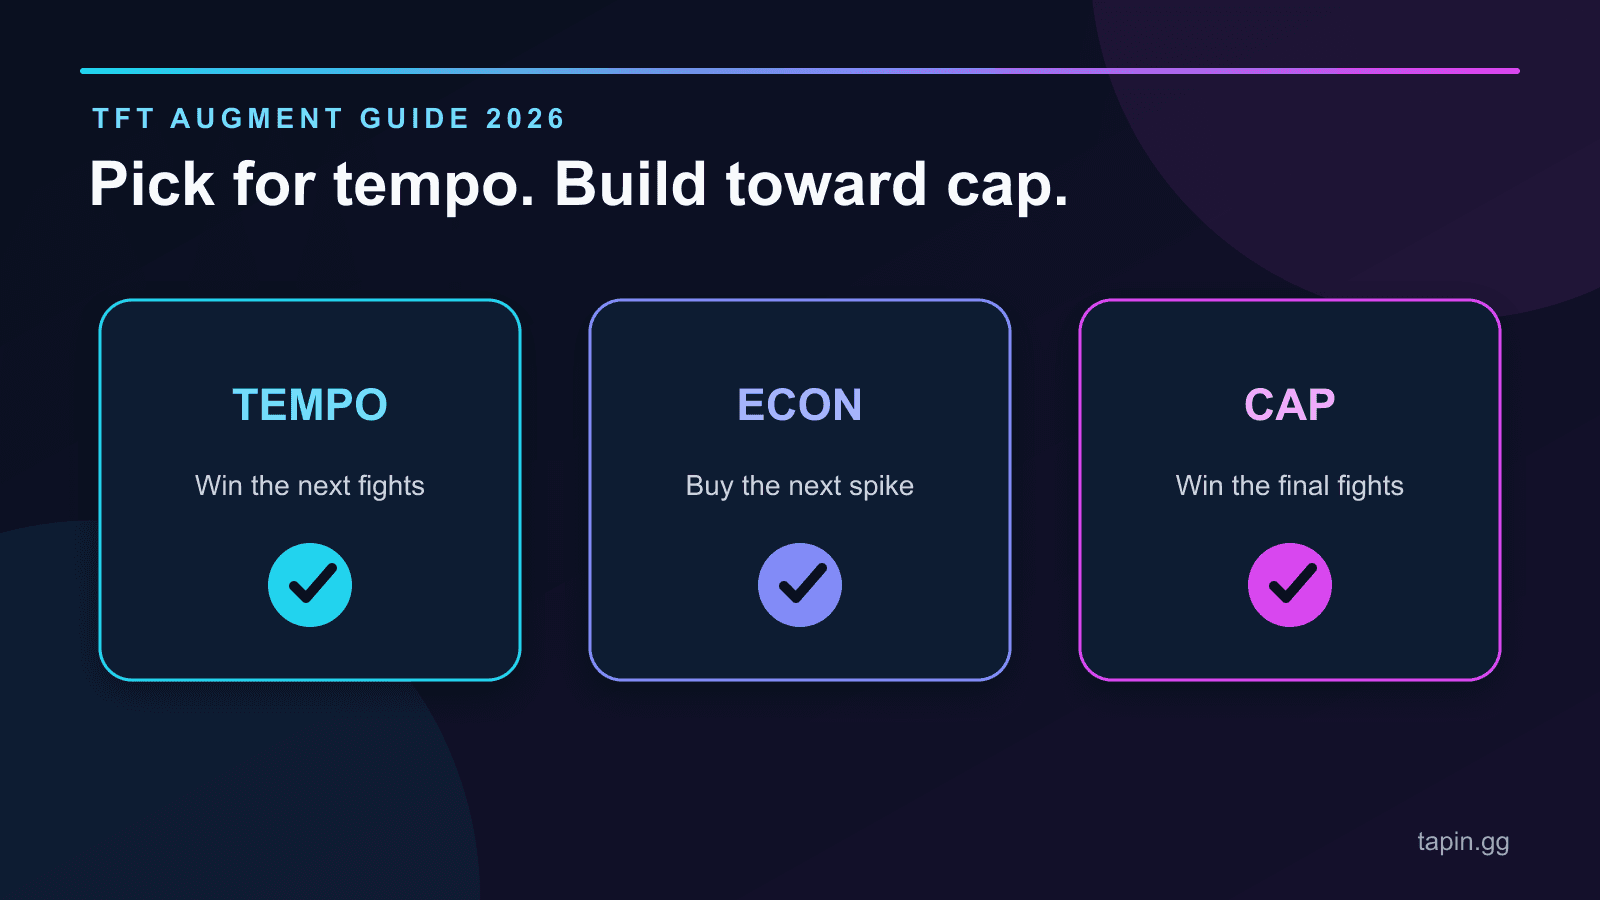This screenshot has height=900, width=1600.
Task: Click '2026' in the guide subtitle
Action: [526, 119]
